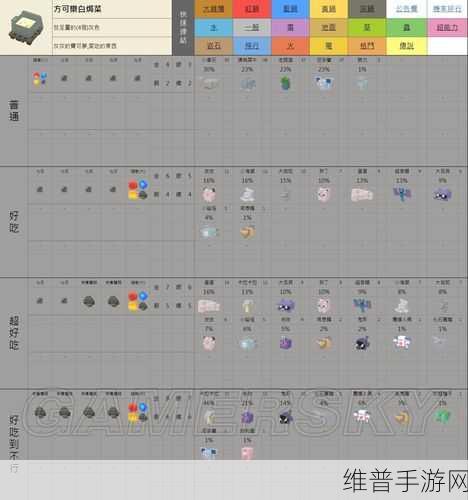Click the 30% Pokémon in 普通 row
The height and width of the screenshot is (500, 468).
click(x=209, y=83)
